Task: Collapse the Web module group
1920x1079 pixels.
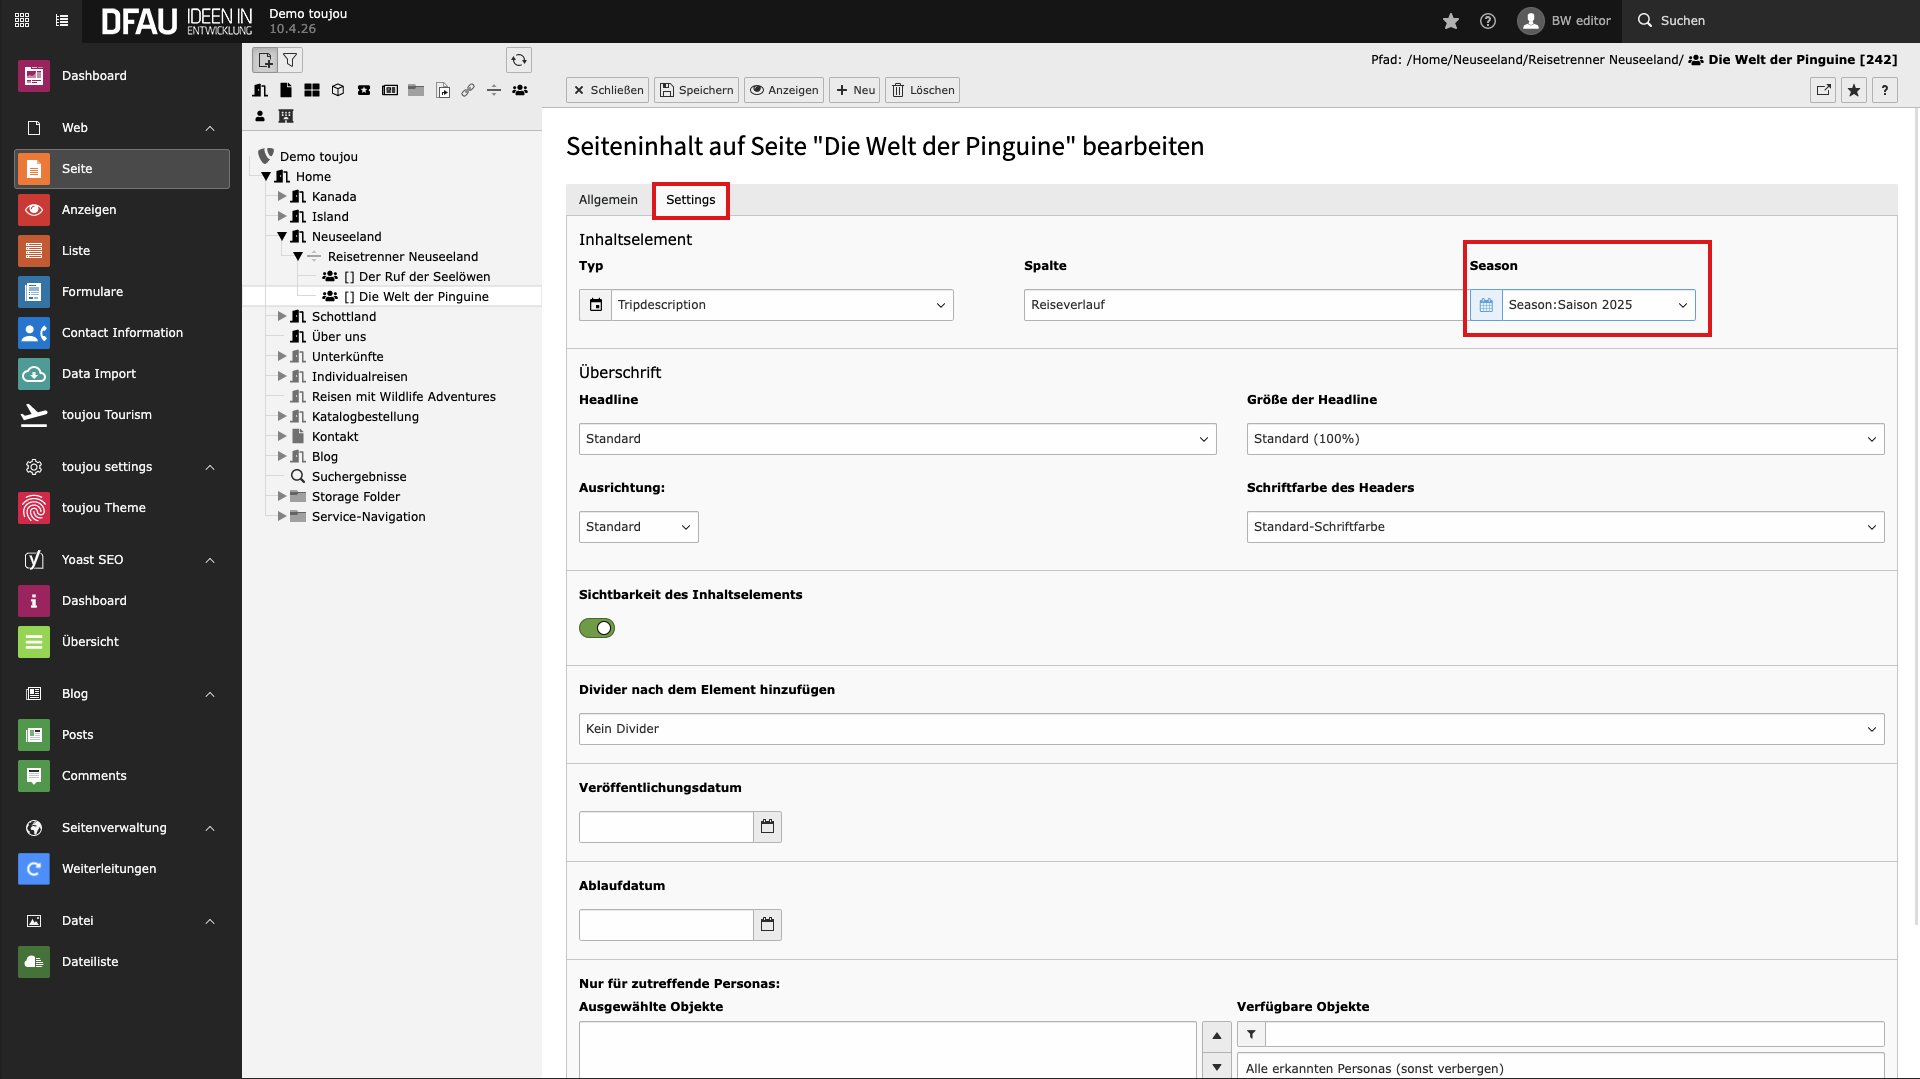Action: point(210,128)
